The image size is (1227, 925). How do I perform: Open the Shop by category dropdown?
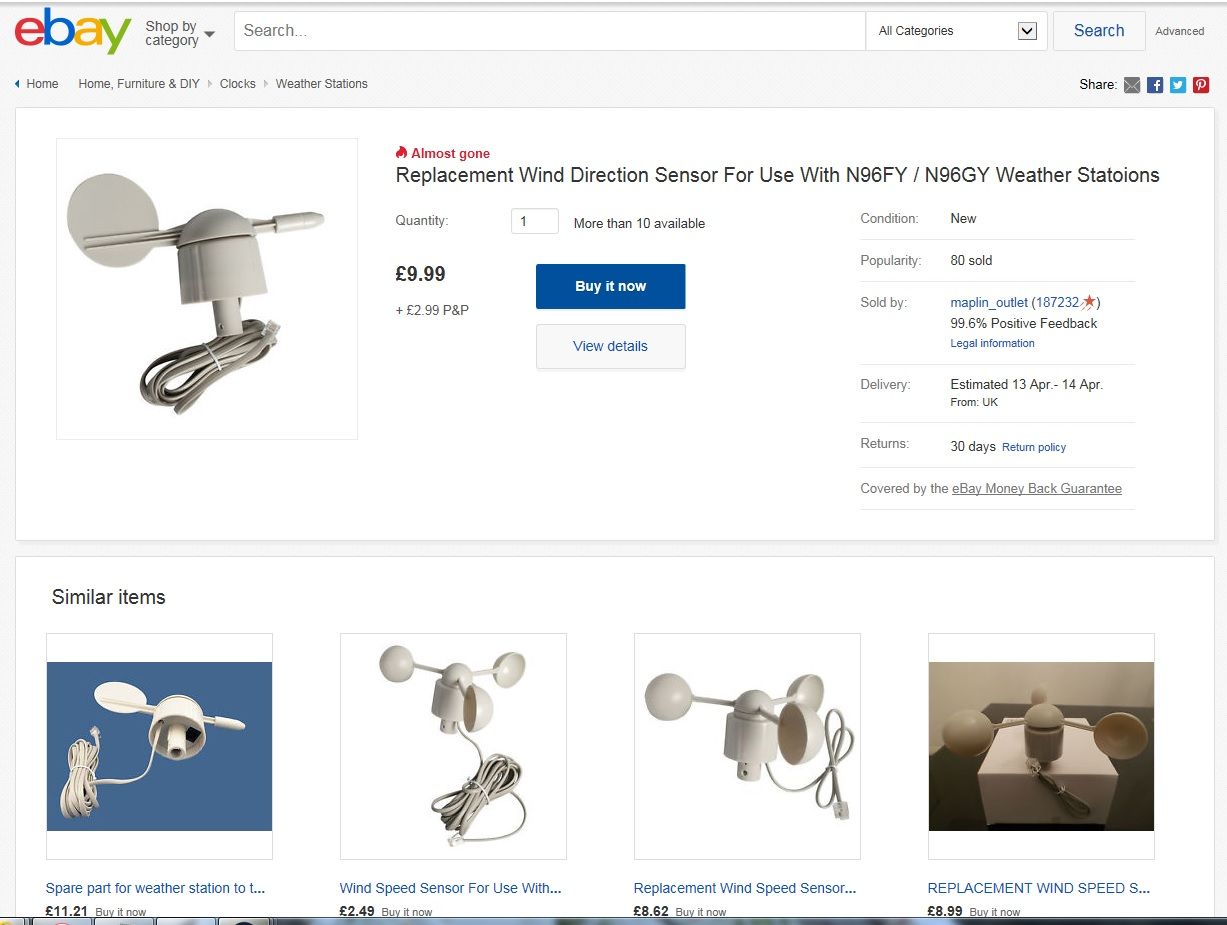click(180, 33)
